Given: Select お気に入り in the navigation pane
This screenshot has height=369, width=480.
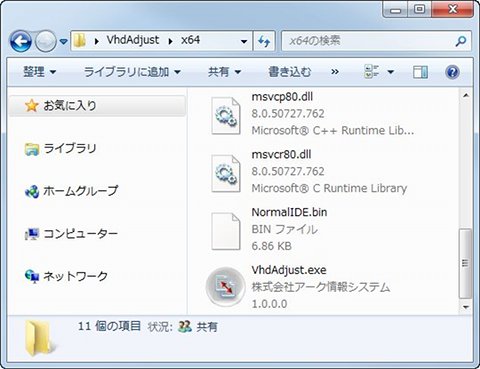Looking at the screenshot, I should tap(97, 106).
